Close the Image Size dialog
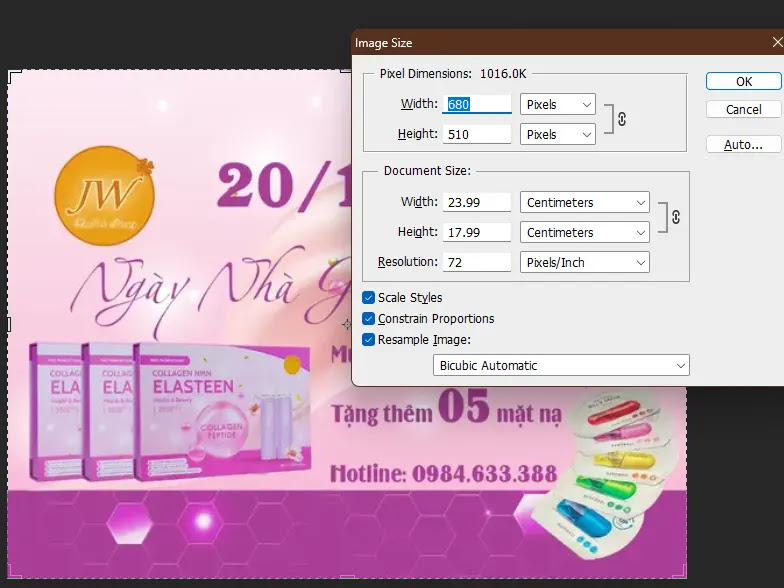 point(776,42)
